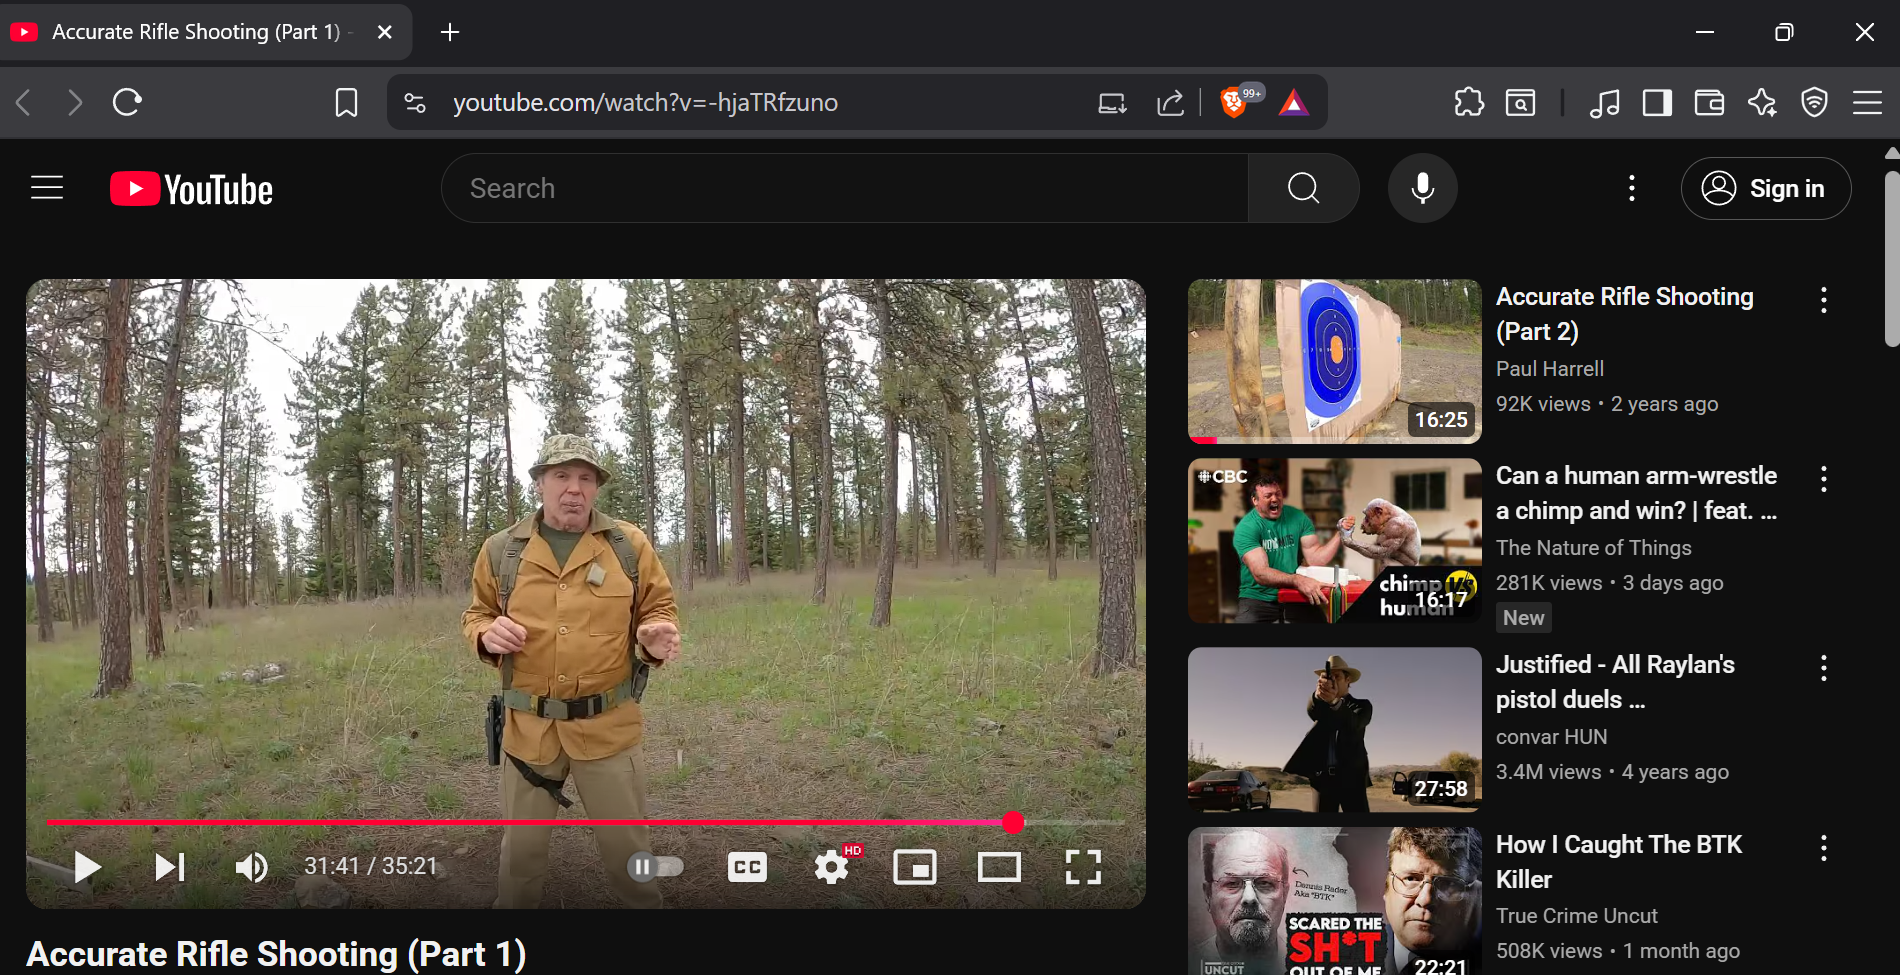The height and width of the screenshot is (975, 1900).
Task: Focus the YouTube Search field
Action: [845, 188]
